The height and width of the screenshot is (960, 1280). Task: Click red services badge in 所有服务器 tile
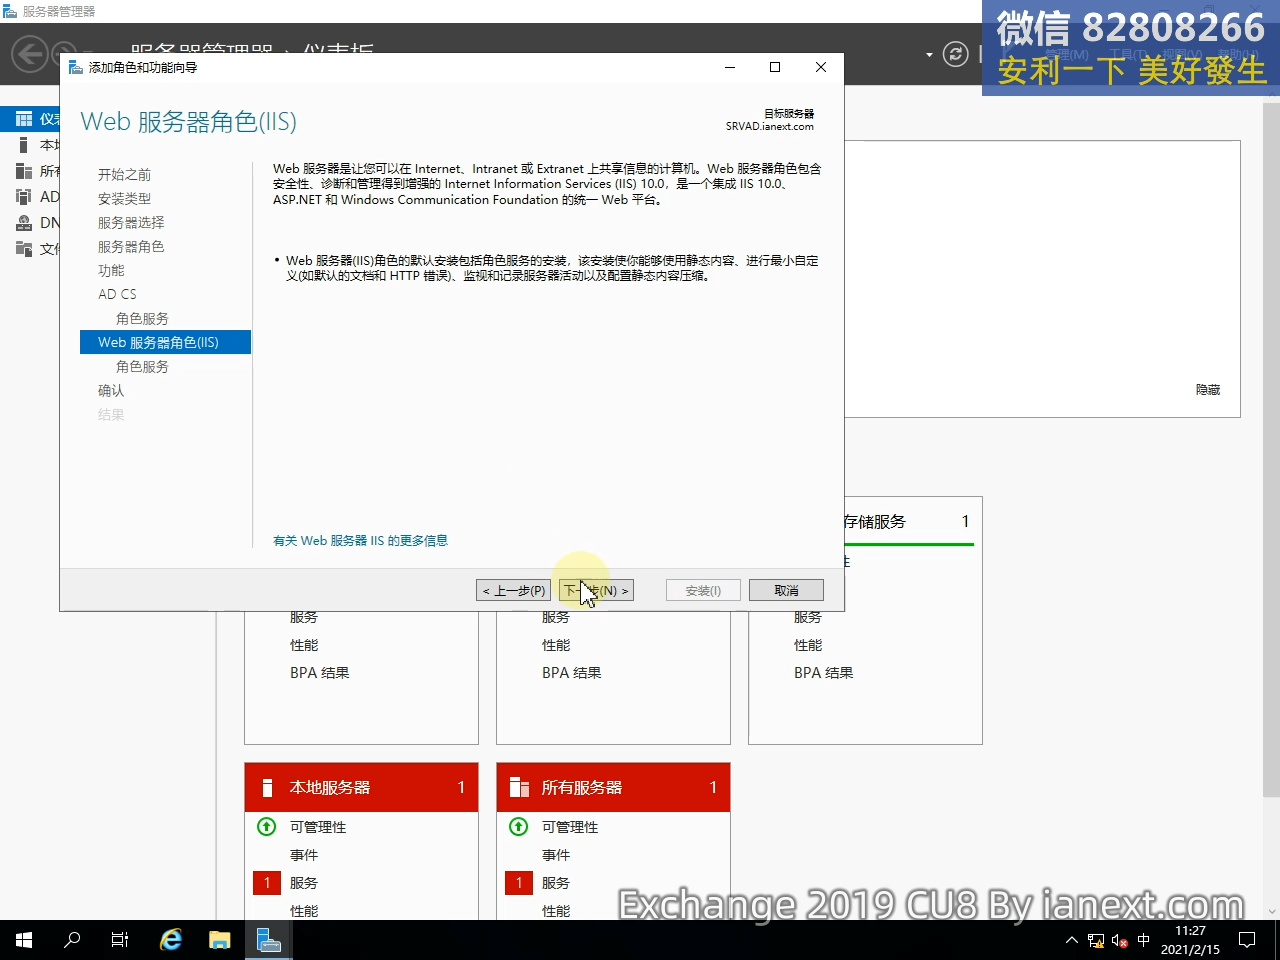pos(519,883)
